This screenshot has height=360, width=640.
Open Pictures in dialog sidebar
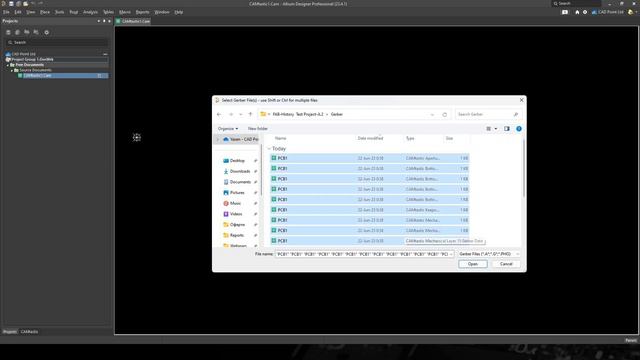(237, 193)
